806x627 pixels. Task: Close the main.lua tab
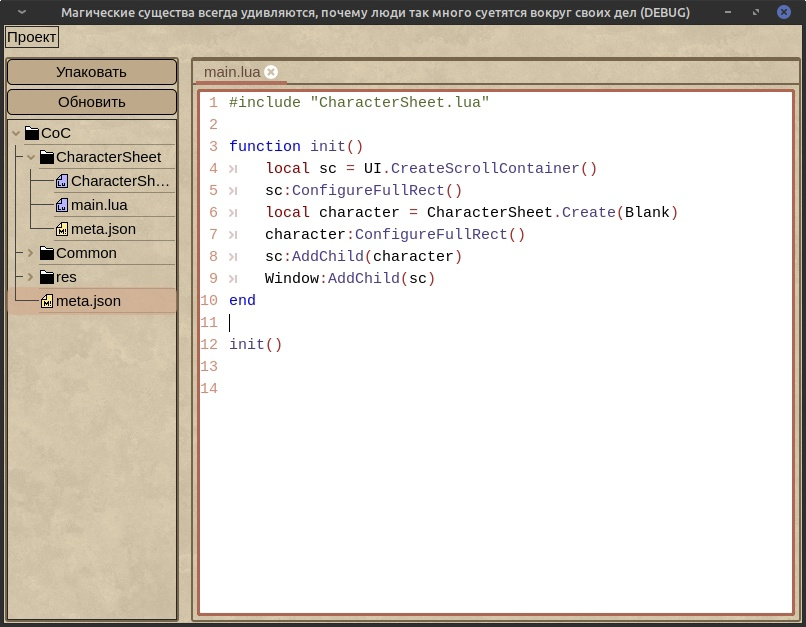[271, 72]
